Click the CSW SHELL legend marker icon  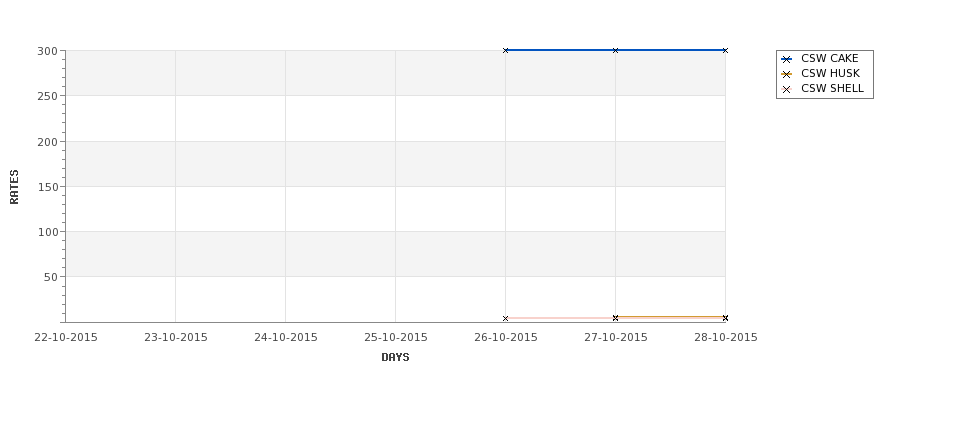786,90
